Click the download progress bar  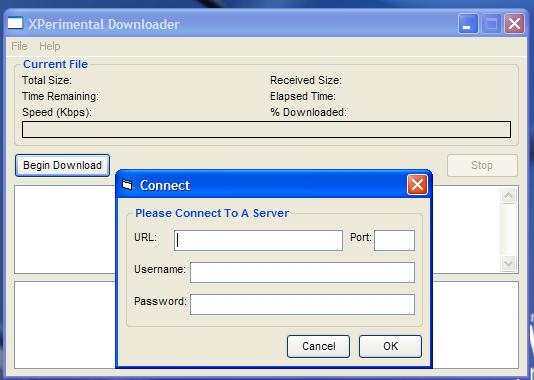tap(266, 130)
